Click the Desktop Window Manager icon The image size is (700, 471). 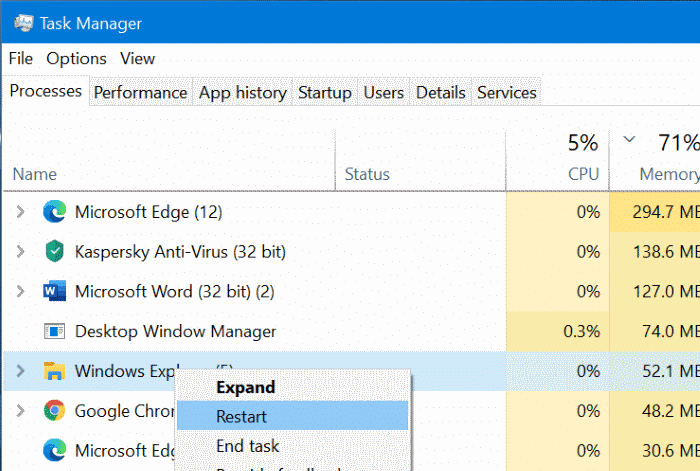54,331
